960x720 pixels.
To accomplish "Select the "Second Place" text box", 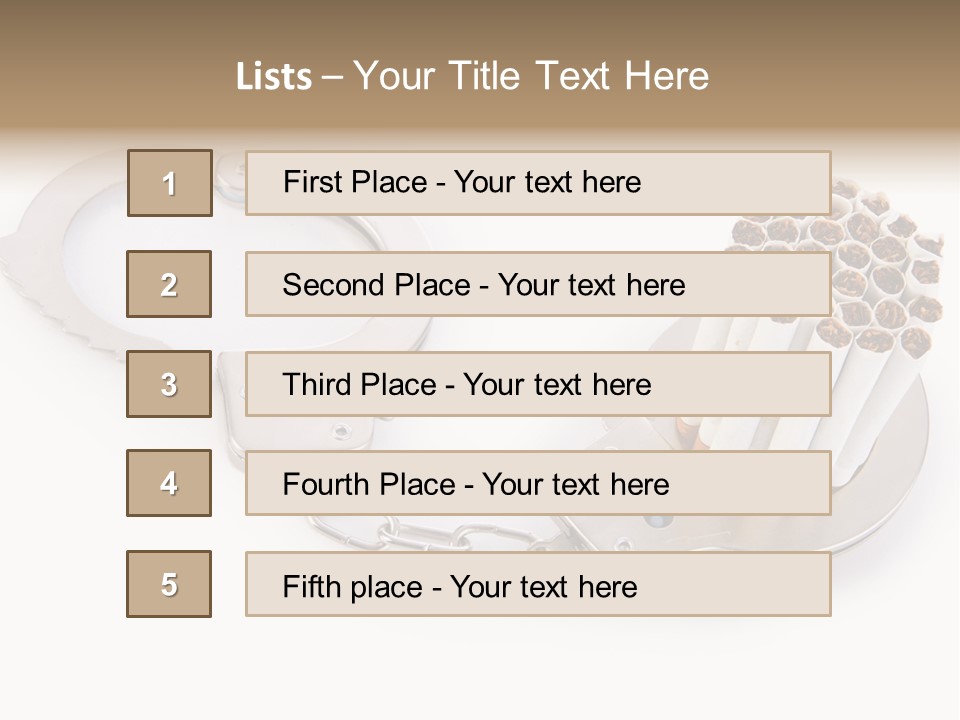I will click(x=538, y=284).
